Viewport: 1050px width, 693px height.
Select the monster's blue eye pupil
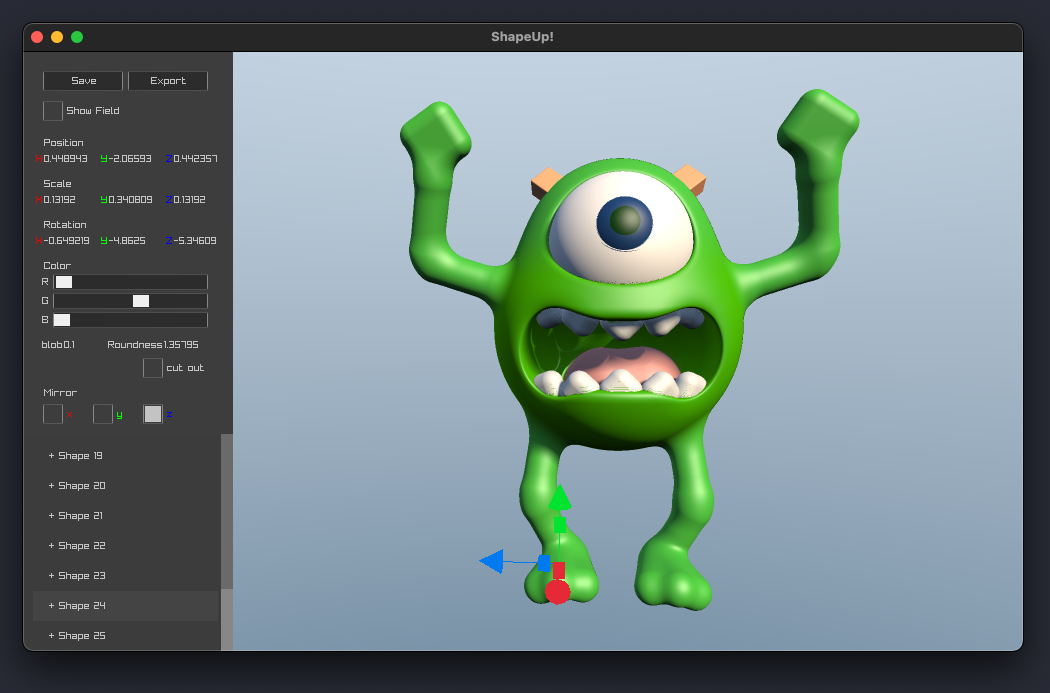click(x=625, y=221)
